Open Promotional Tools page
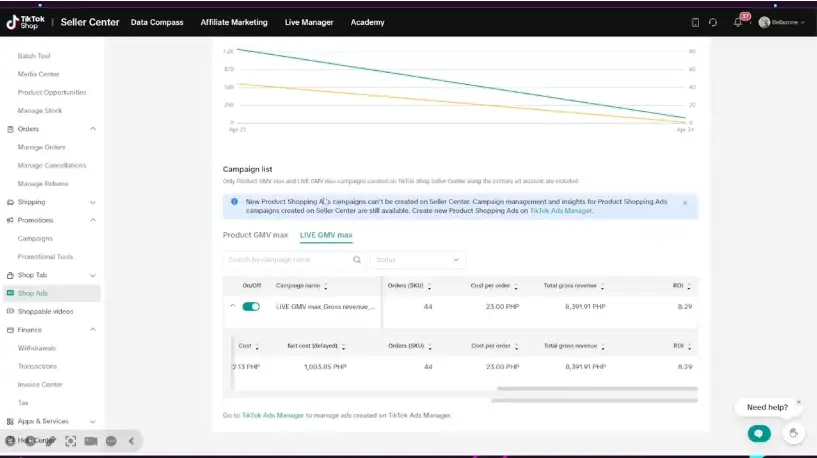 (x=45, y=257)
